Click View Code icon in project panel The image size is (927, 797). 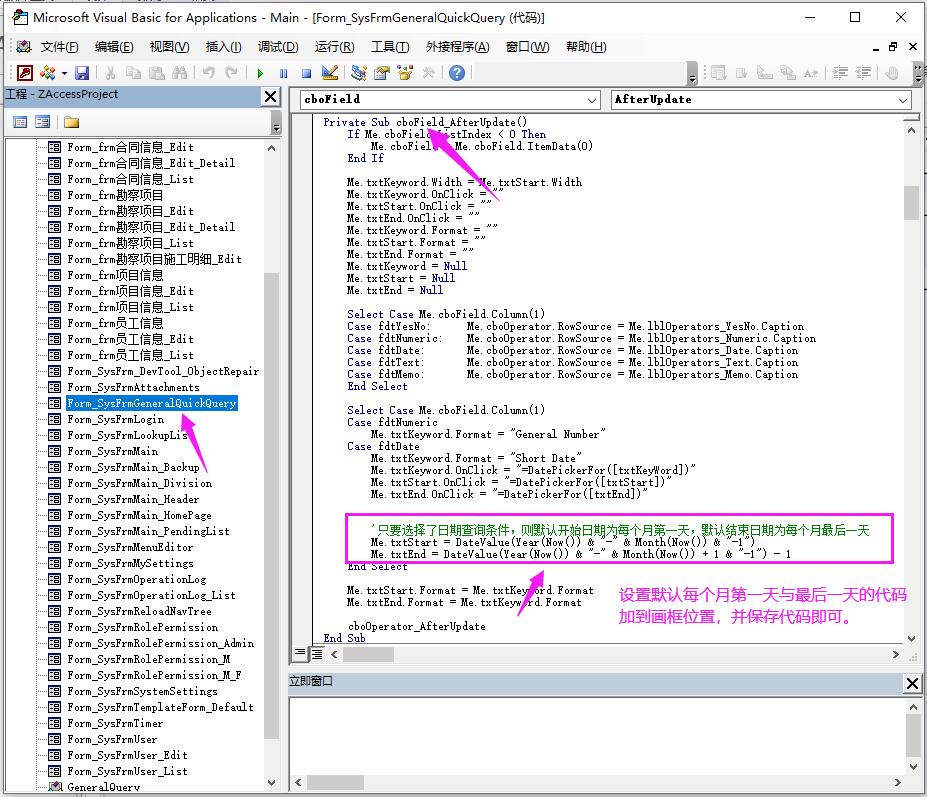click(x=20, y=122)
